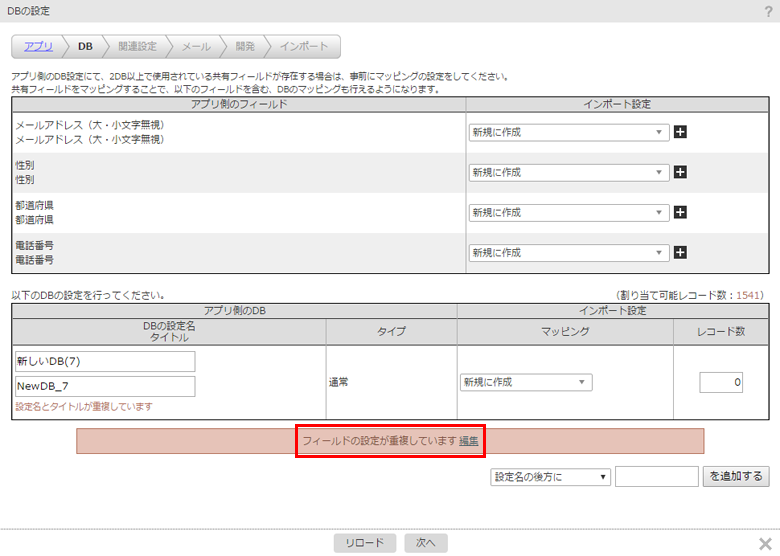Close the dialog with the X icon
780x556 pixels.
(x=765, y=543)
